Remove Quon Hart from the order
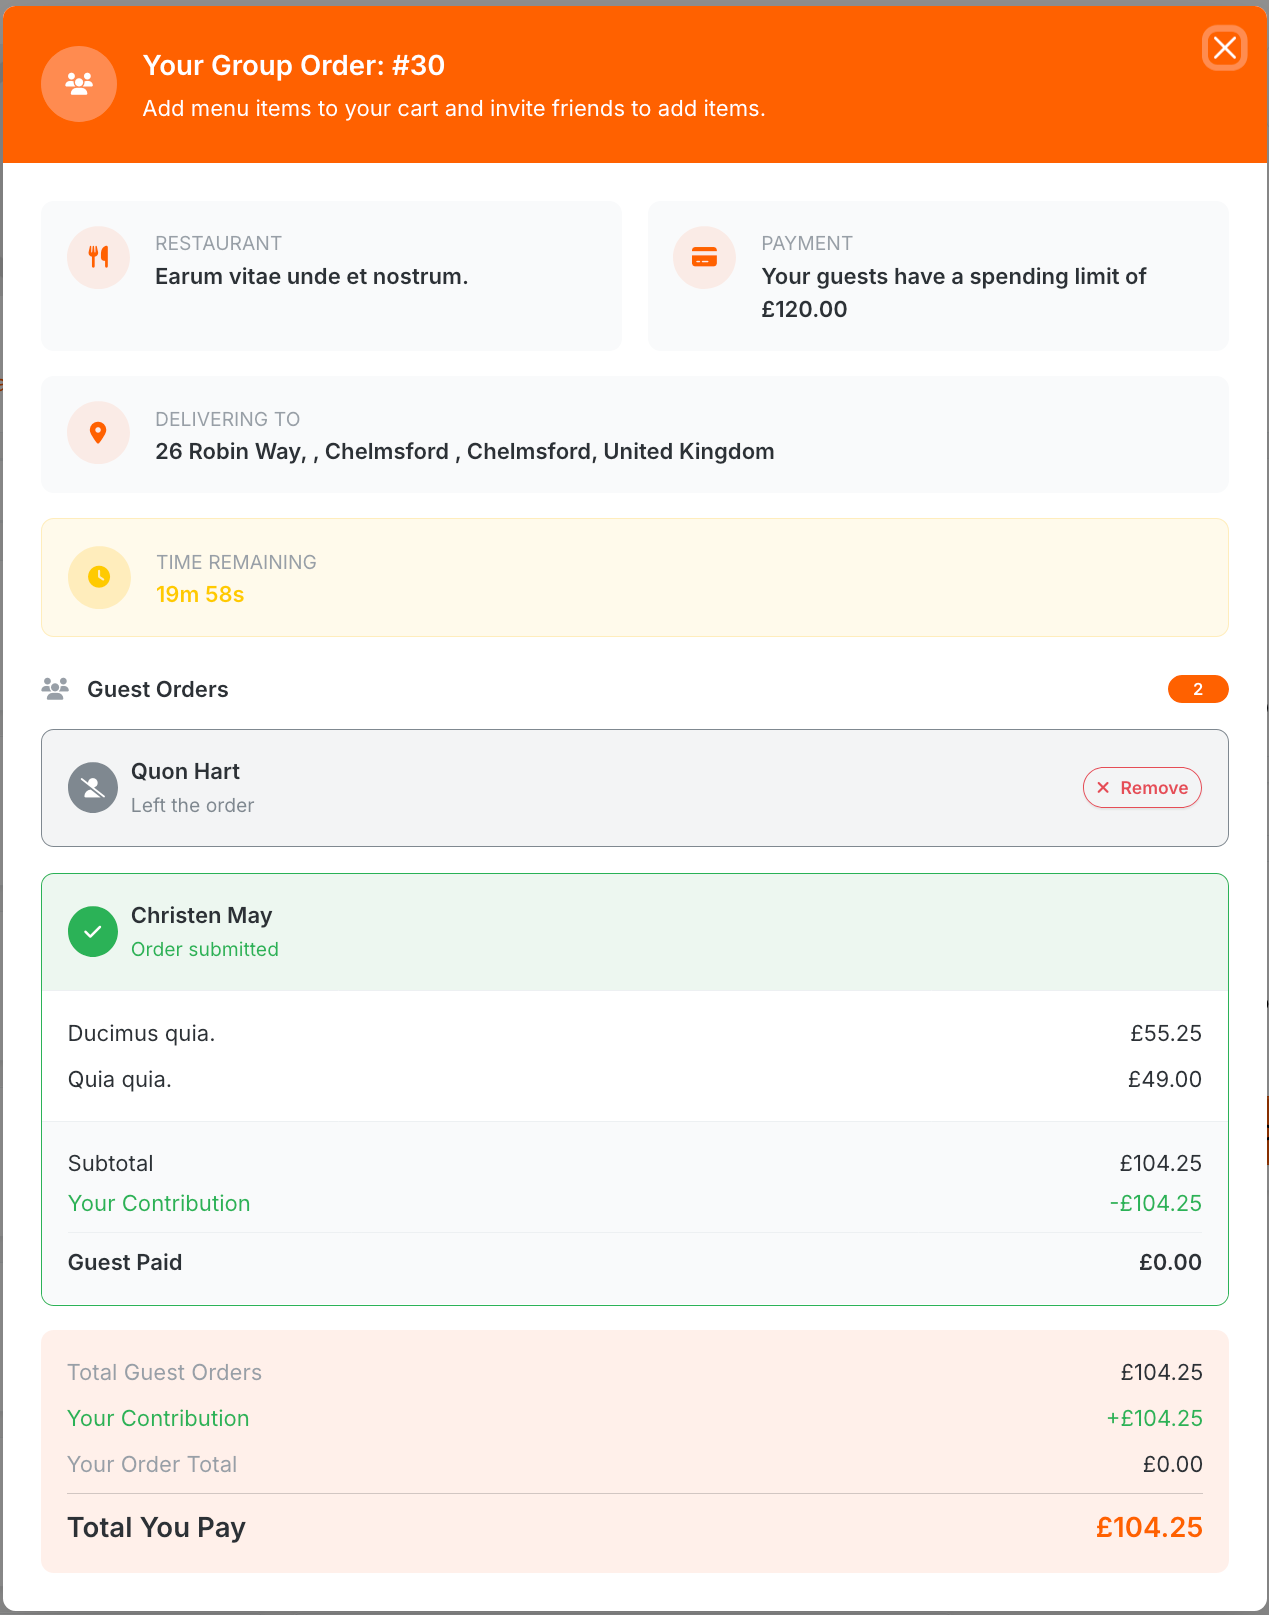1269x1615 pixels. click(x=1142, y=788)
